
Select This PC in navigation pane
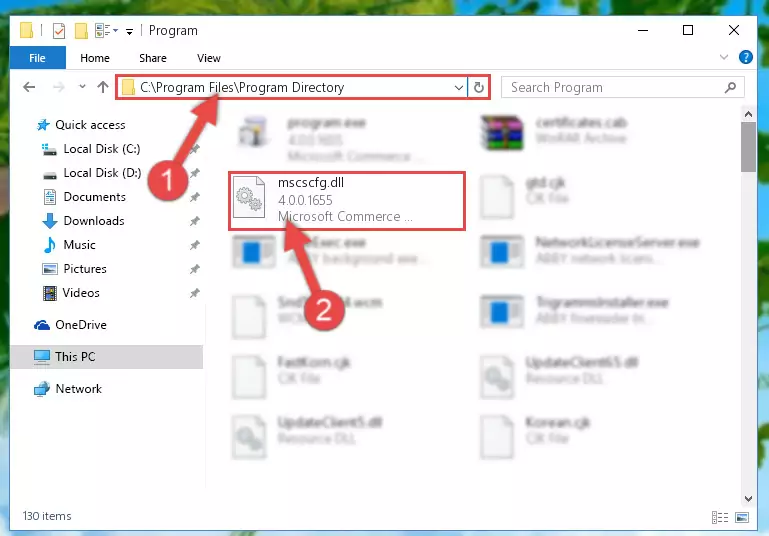click(106, 357)
